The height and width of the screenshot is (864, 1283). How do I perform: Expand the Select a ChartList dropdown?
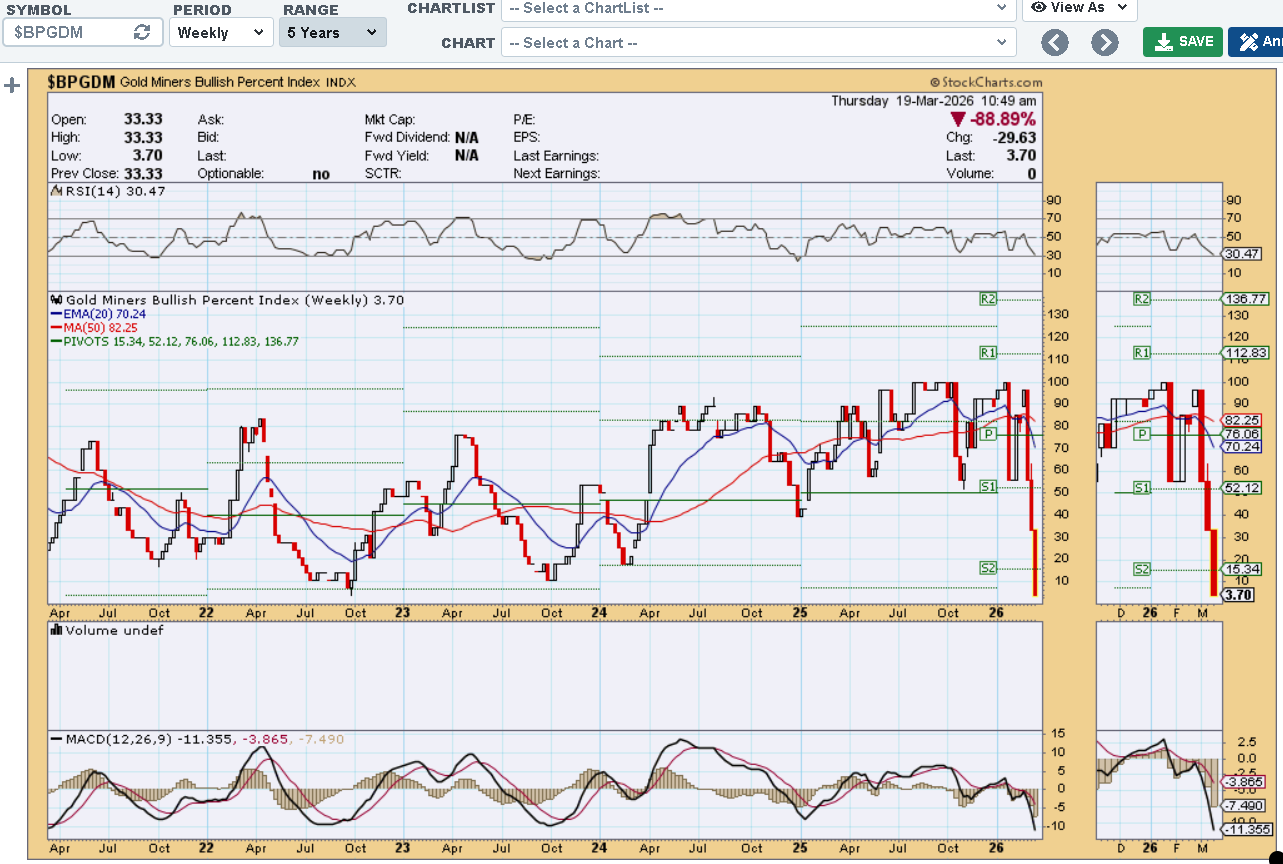point(758,8)
